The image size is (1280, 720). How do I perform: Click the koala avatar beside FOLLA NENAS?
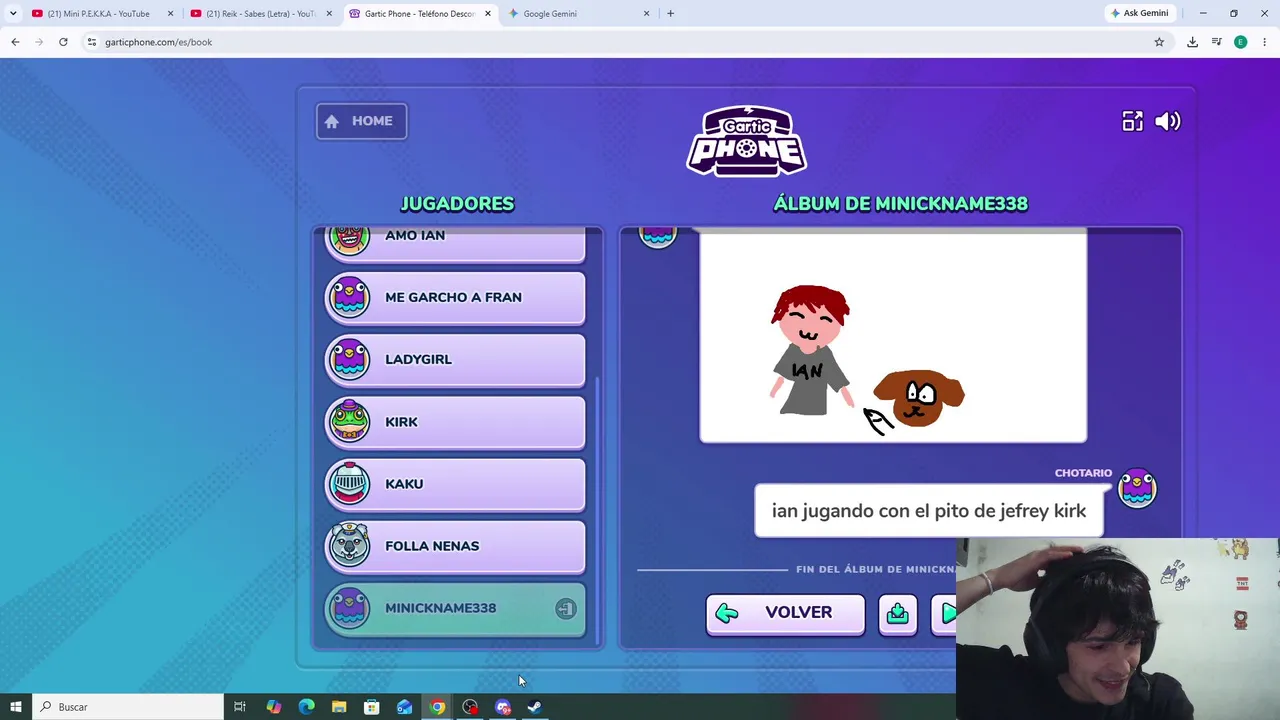tap(349, 545)
